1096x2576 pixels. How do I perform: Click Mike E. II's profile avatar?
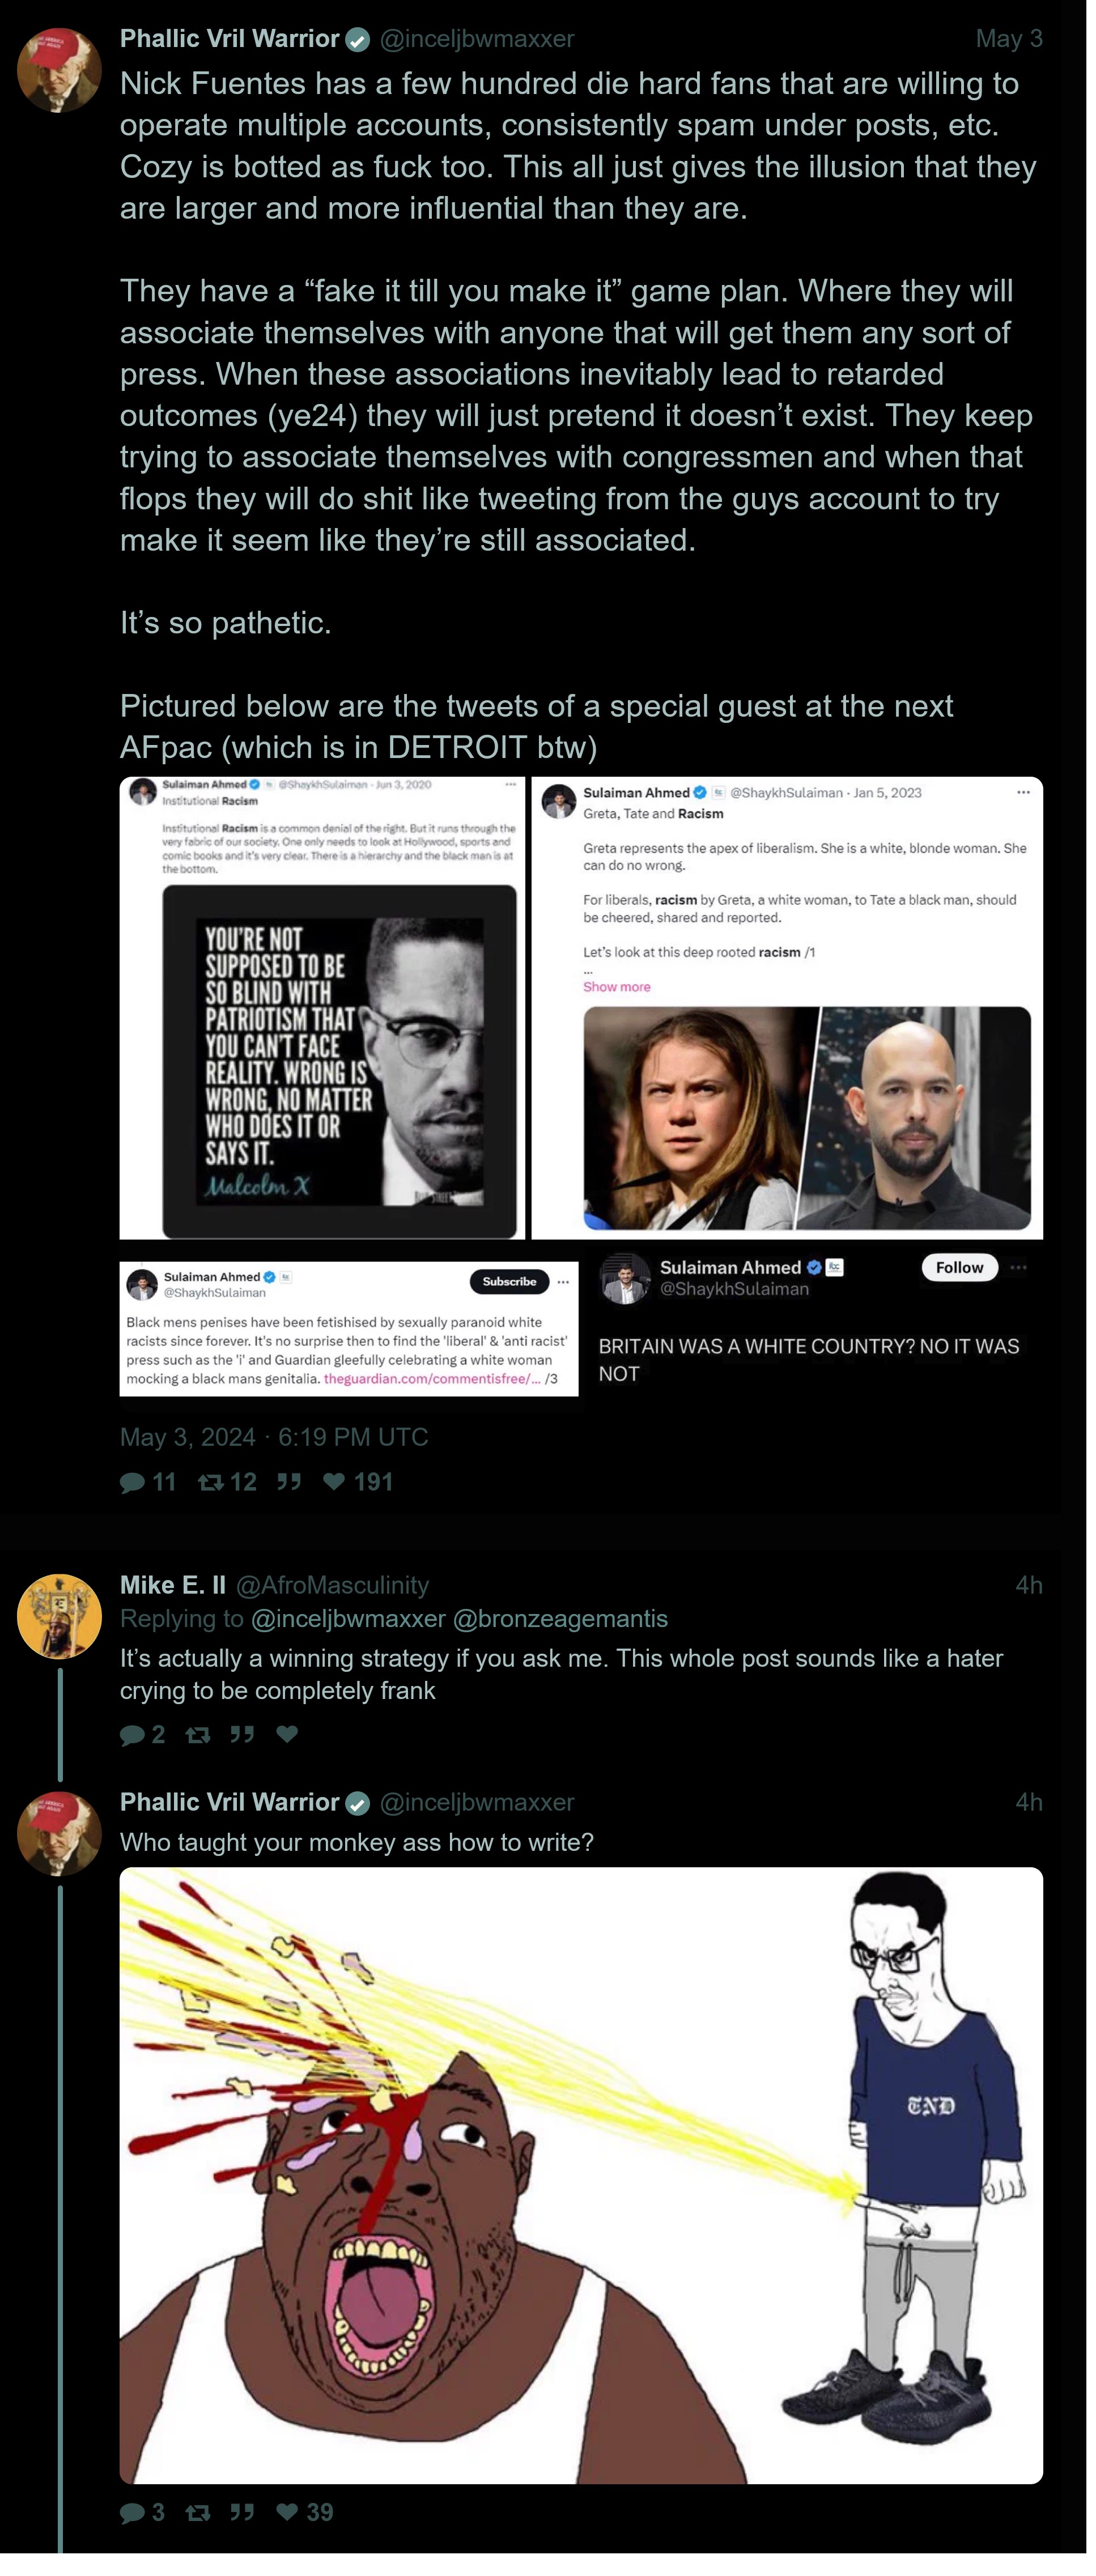(x=59, y=1617)
